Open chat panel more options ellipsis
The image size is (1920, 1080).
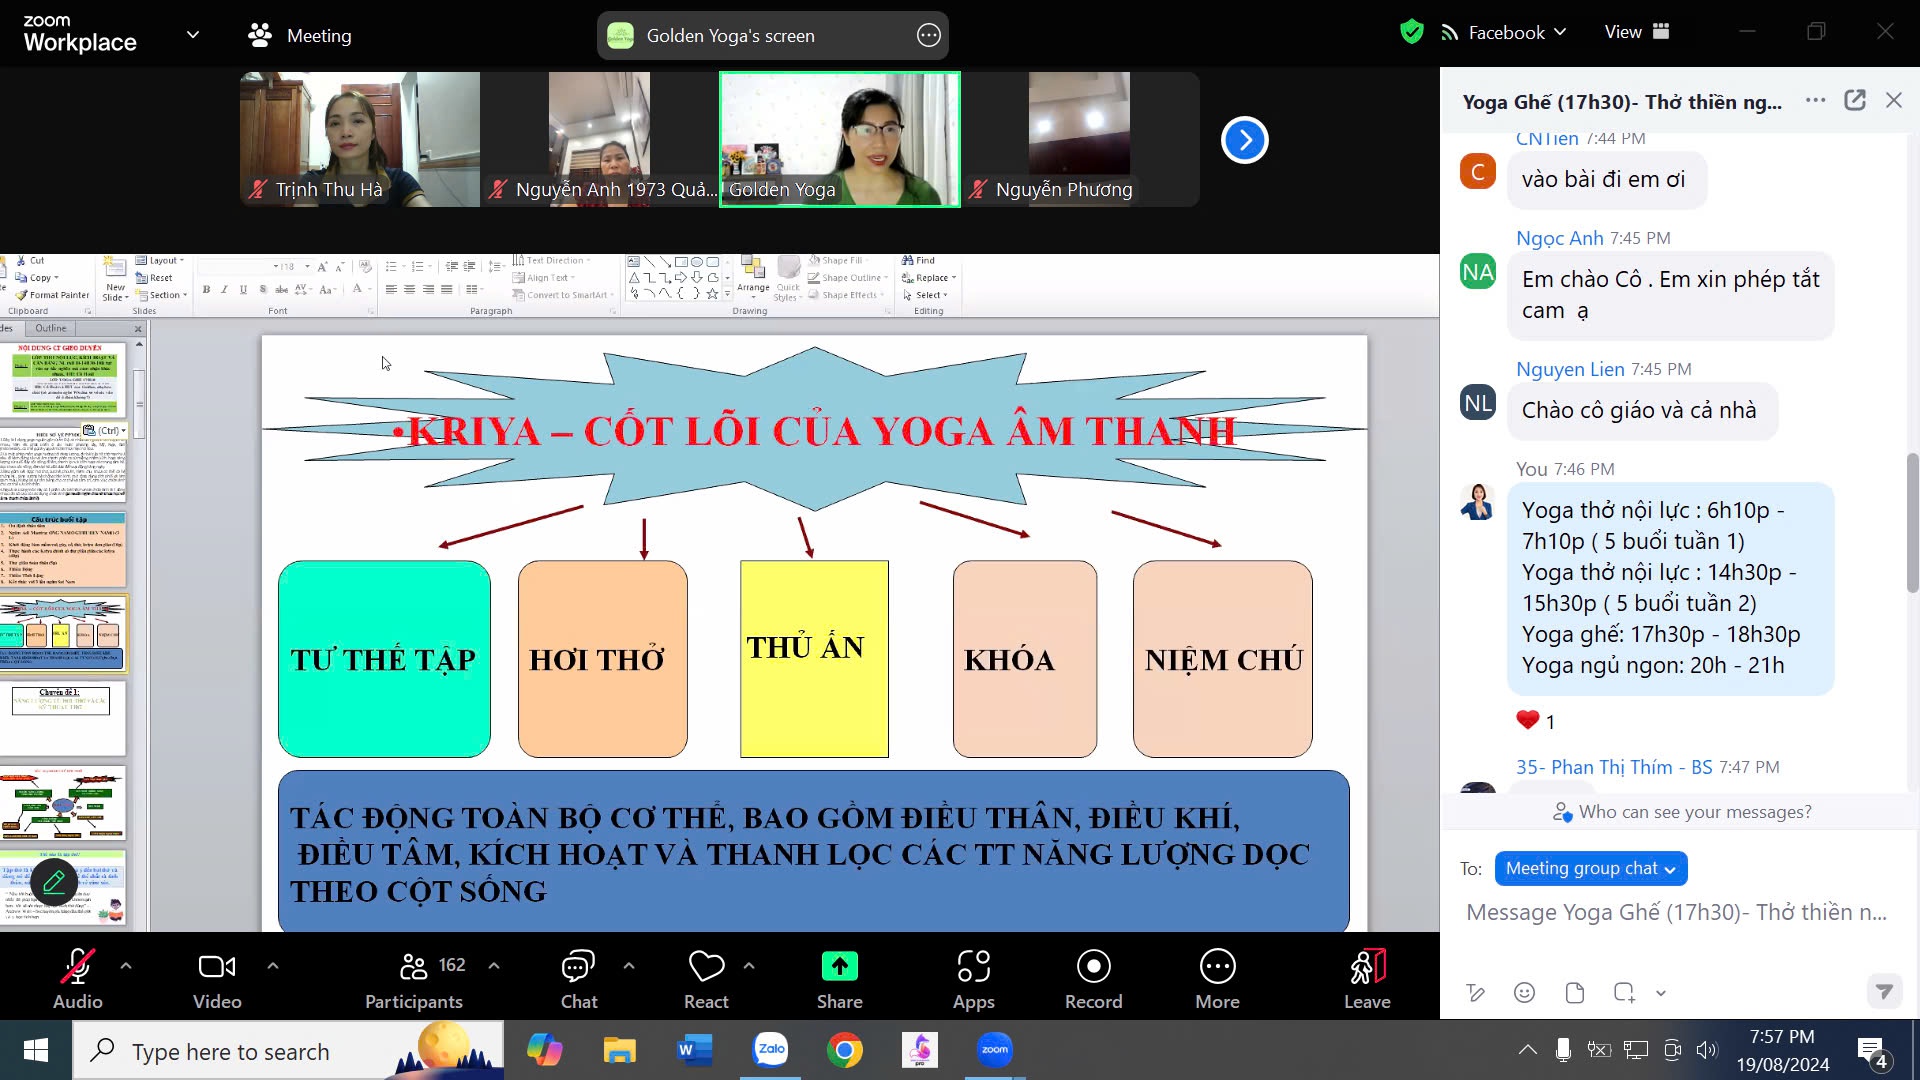(1816, 100)
